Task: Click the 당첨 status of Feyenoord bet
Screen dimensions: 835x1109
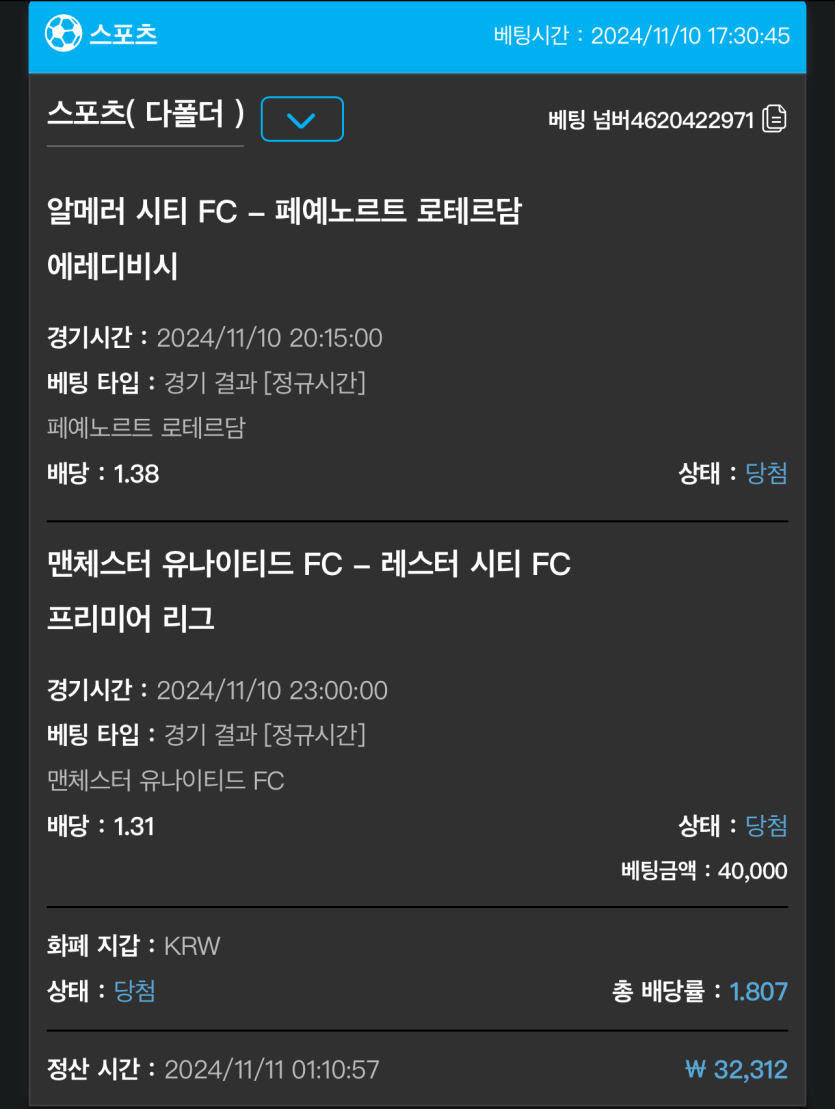Action: pyautogui.click(x=766, y=473)
